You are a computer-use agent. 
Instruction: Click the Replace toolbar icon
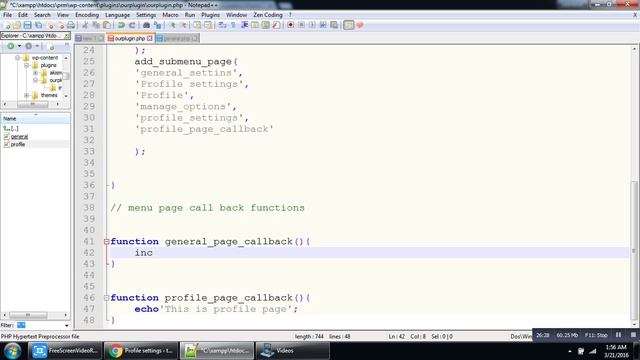[x=157, y=25]
